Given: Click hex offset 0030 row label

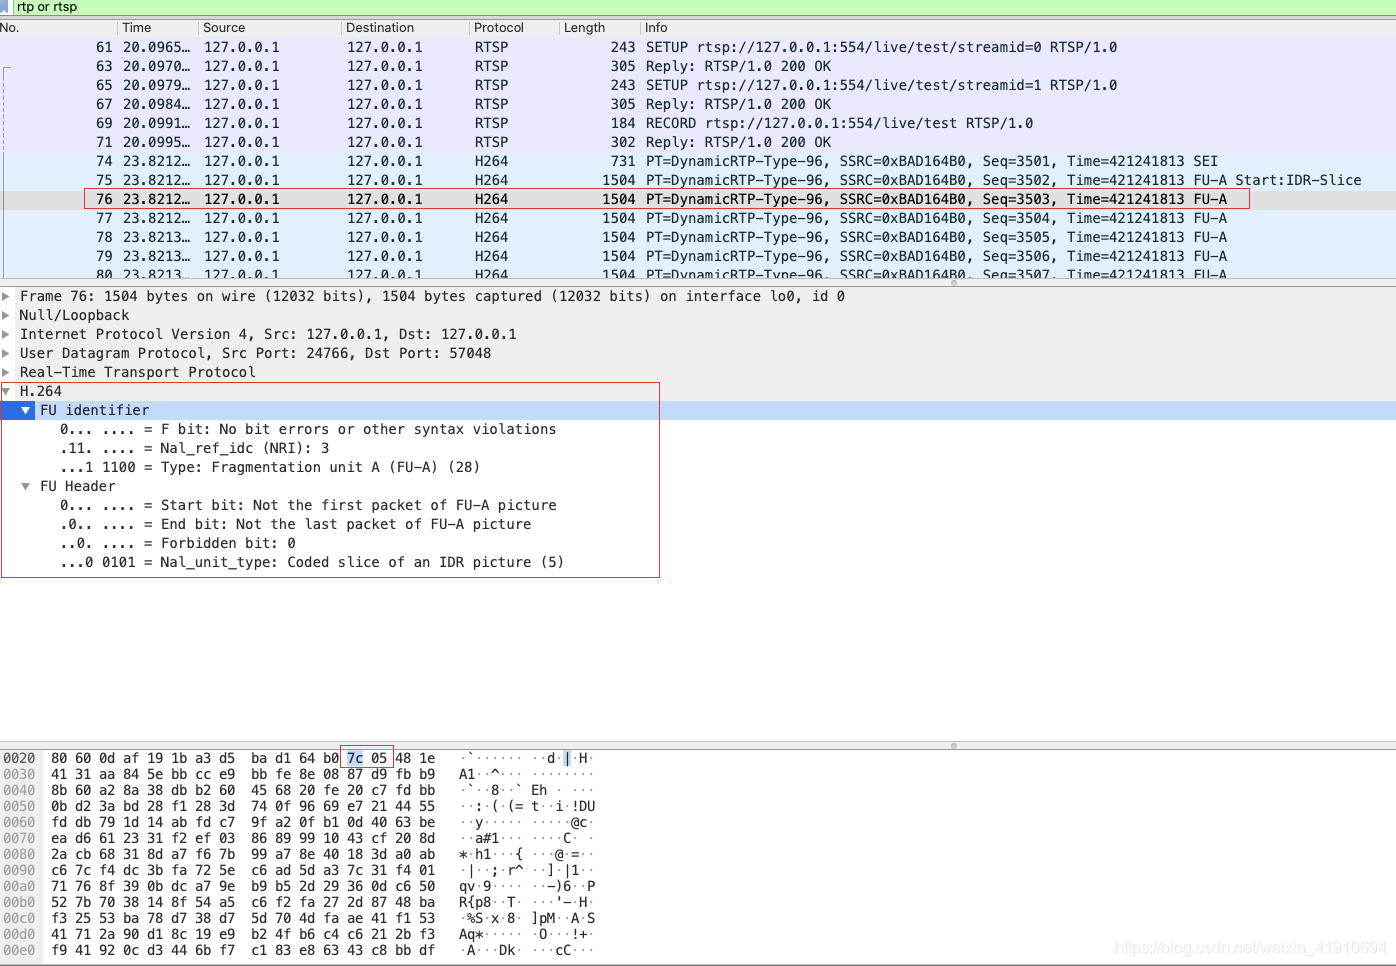Looking at the screenshot, I should click(x=19, y=774).
